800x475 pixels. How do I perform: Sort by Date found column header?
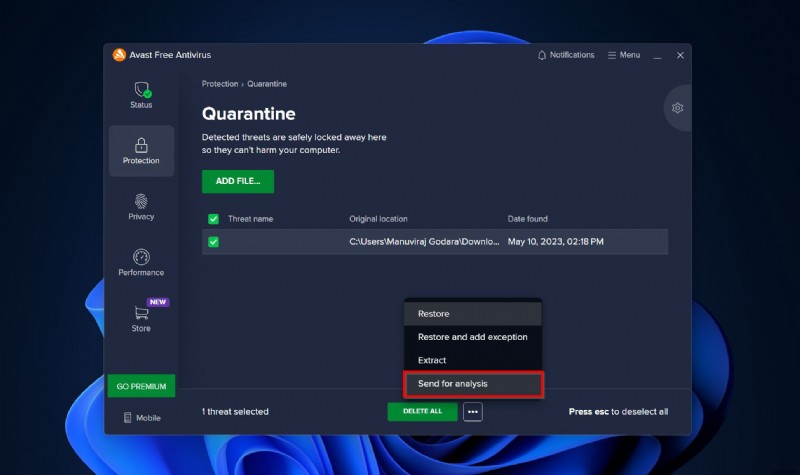(528, 219)
